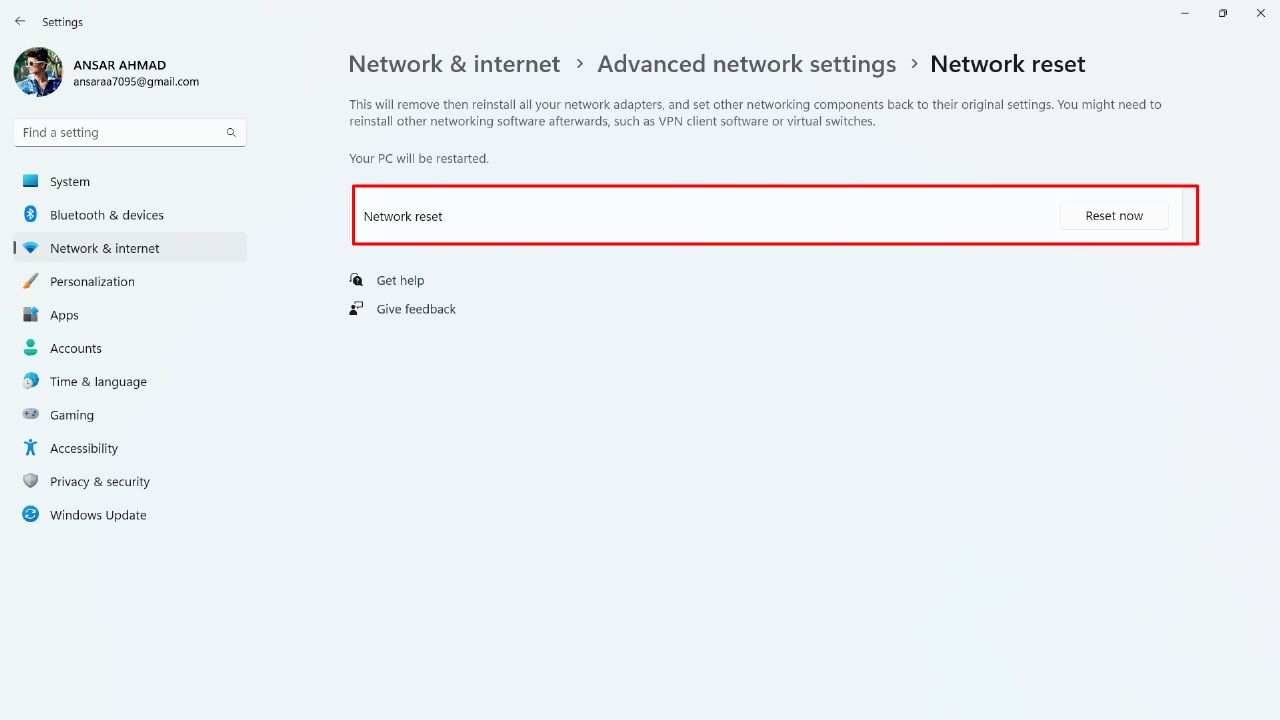Screen dimensions: 1280x720
Task: Click the Find a setting search field
Action: 129,132
